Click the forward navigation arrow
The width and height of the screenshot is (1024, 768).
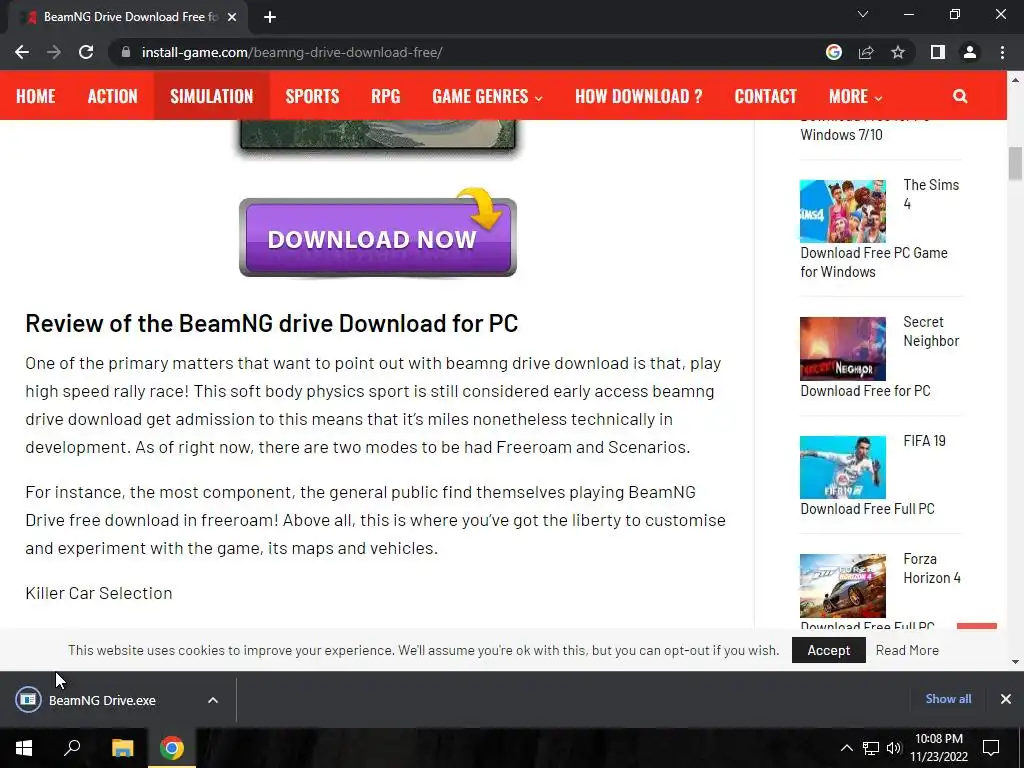click(54, 52)
